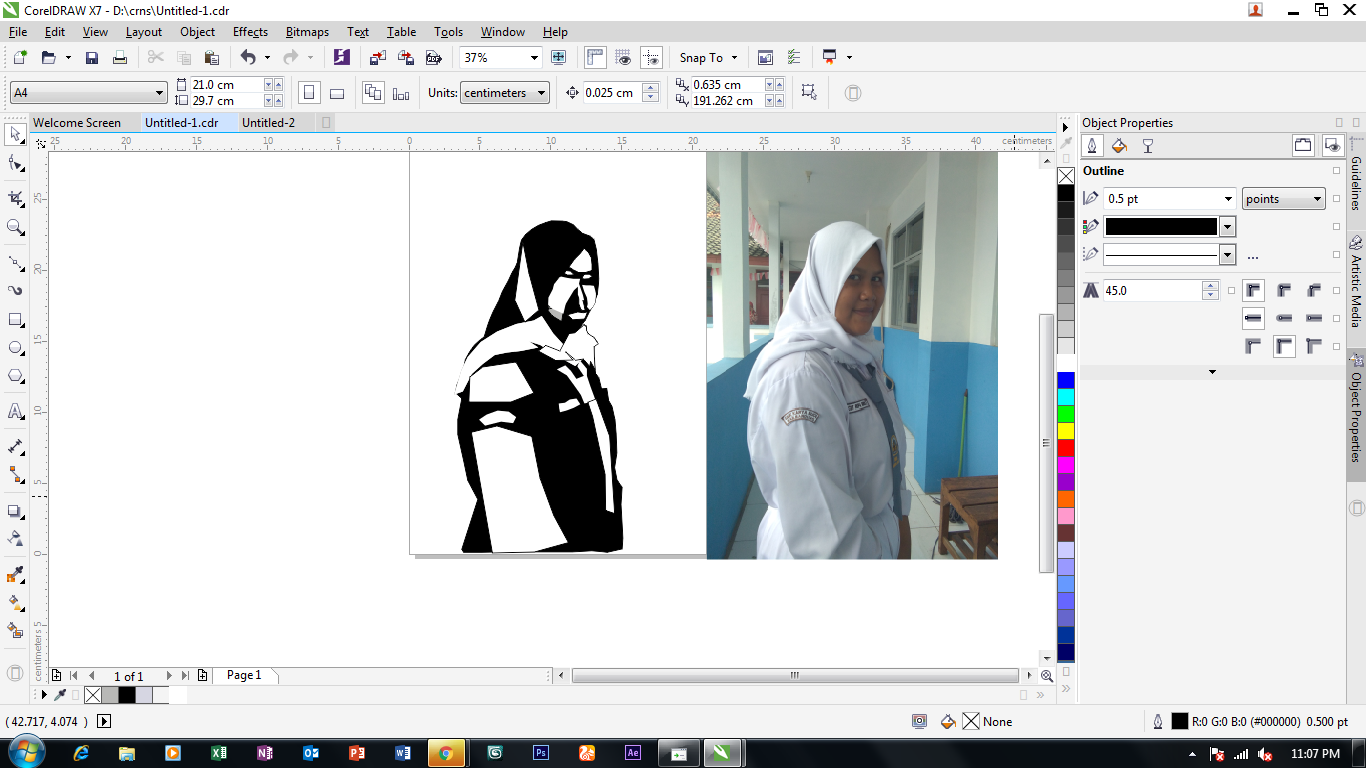Open the Transparency section in Object Properties

(x=1148, y=146)
